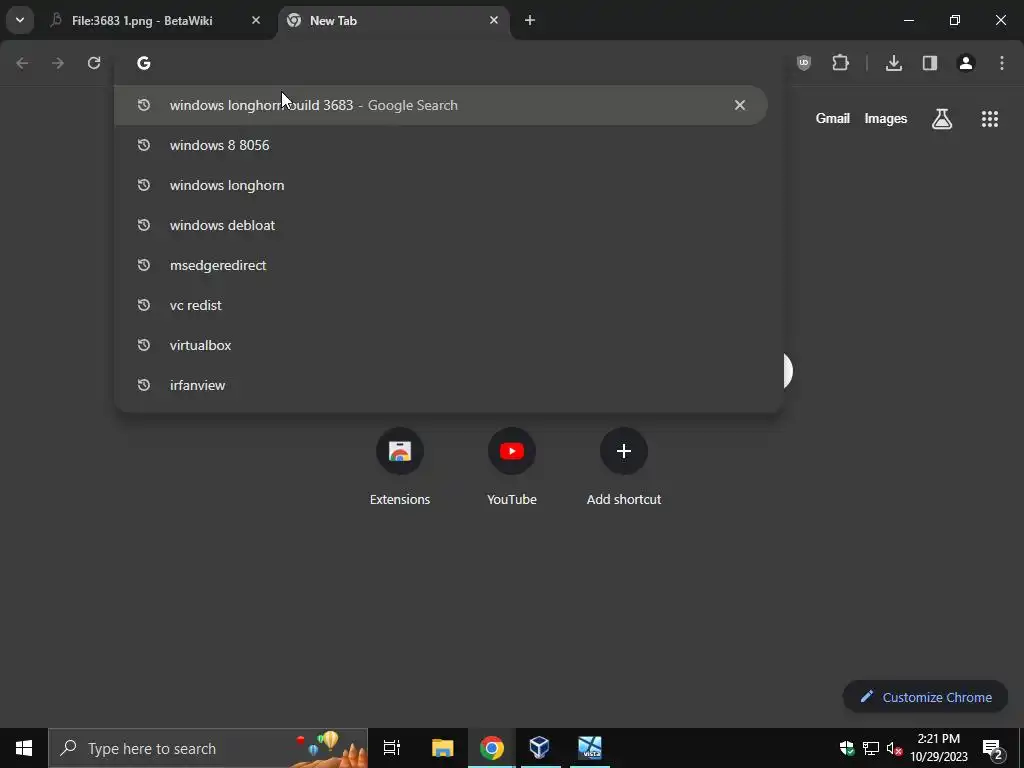
Task: Select the New Tab tab
Action: (x=394, y=21)
